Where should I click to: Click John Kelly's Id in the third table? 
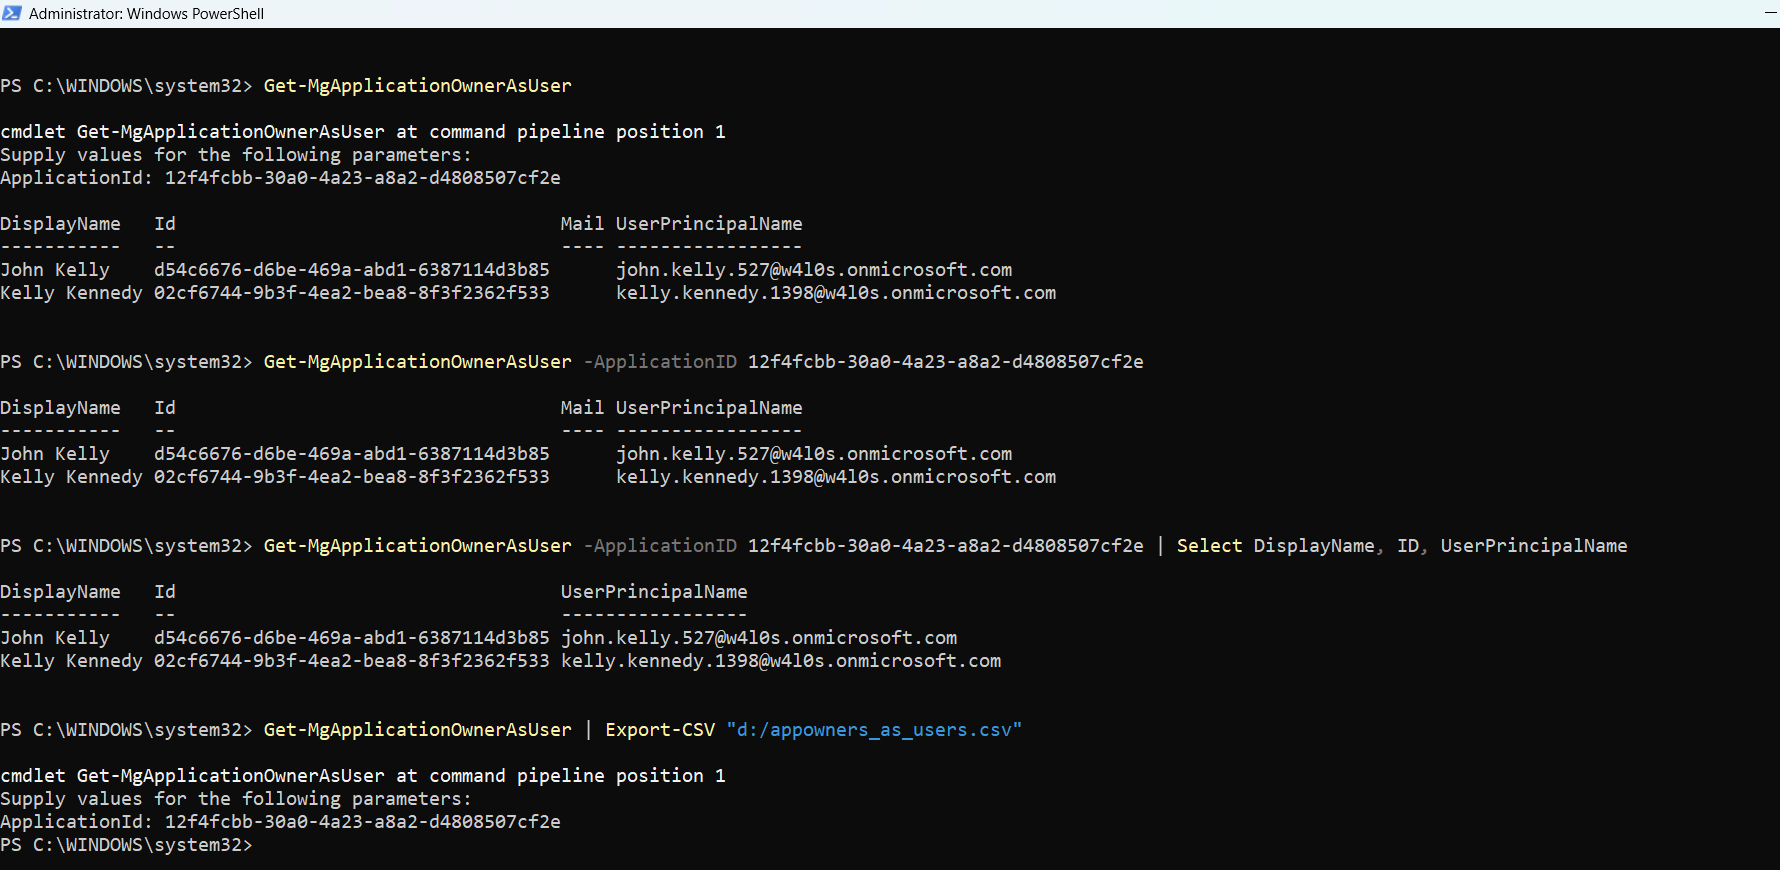click(x=351, y=638)
